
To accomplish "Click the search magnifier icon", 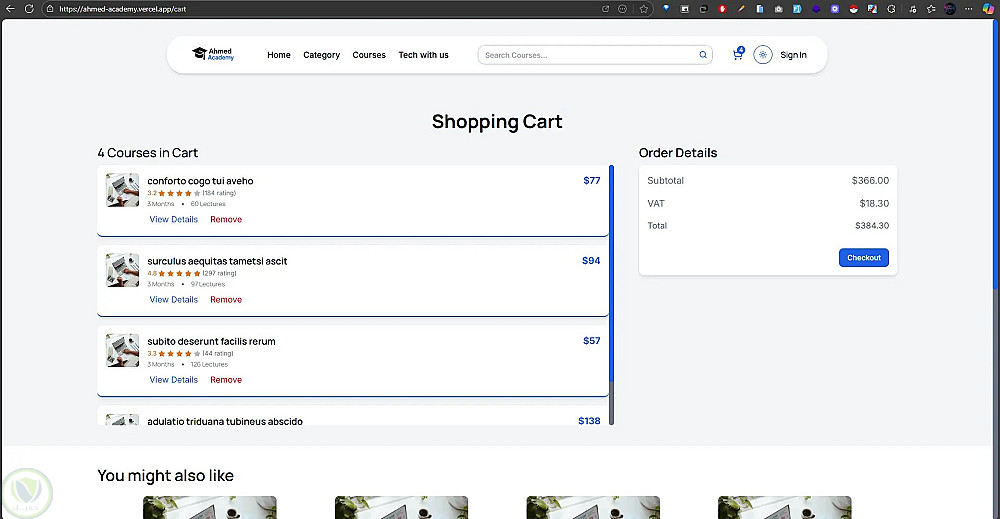I will tap(703, 55).
